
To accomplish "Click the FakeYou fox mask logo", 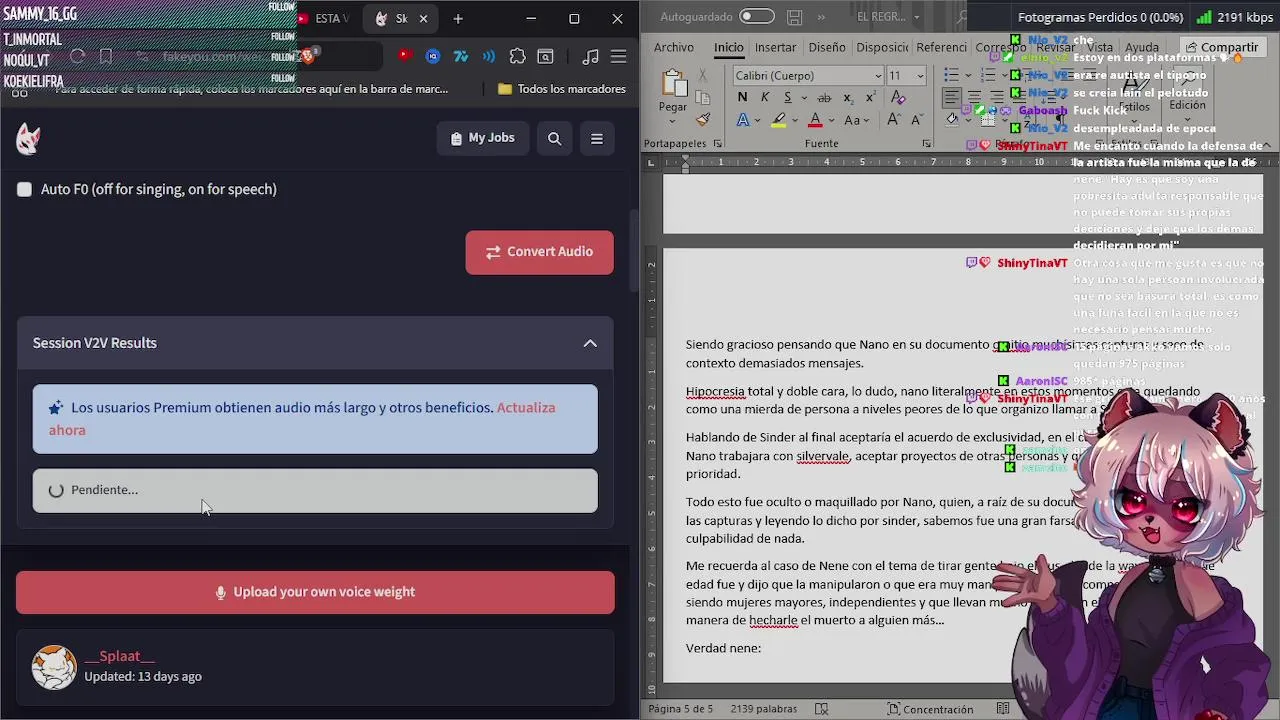I will [x=28, y=139].
